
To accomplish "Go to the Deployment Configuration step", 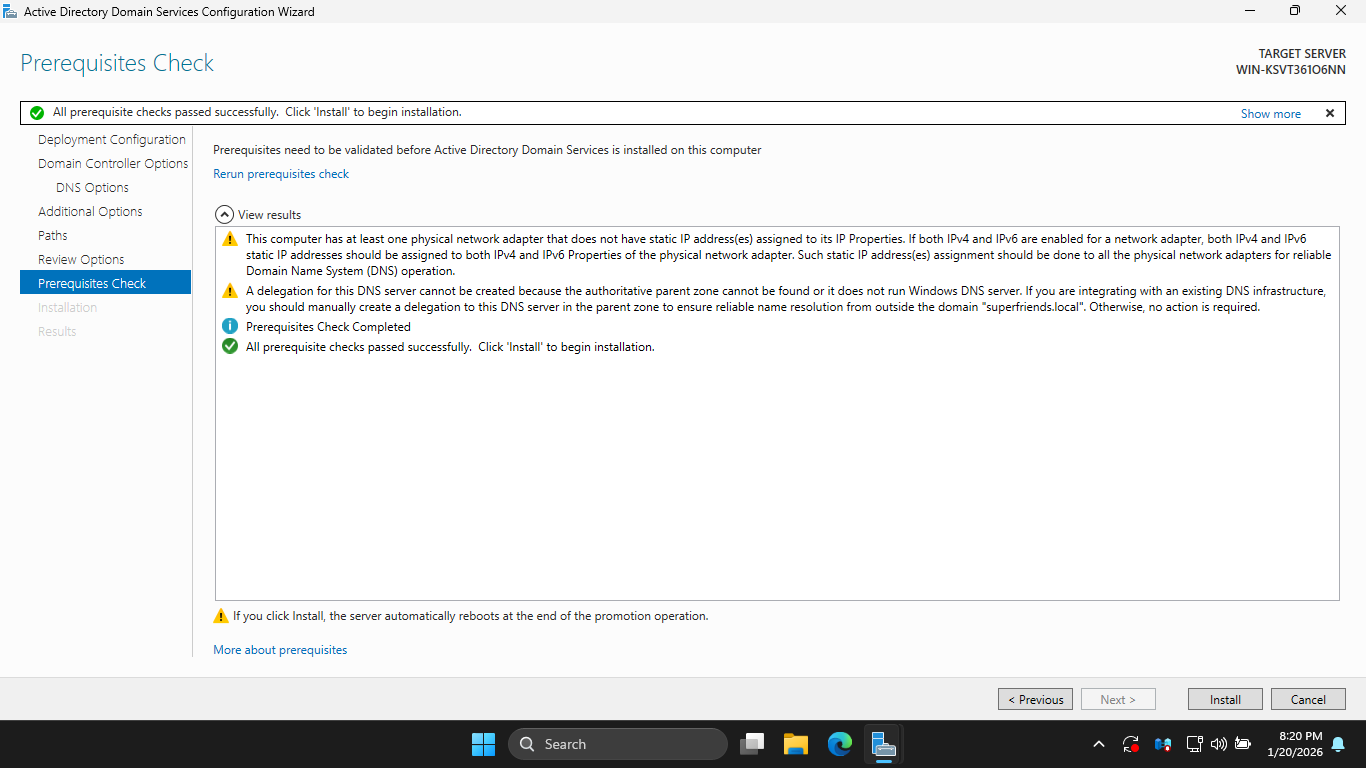I will tap(112, 140).
